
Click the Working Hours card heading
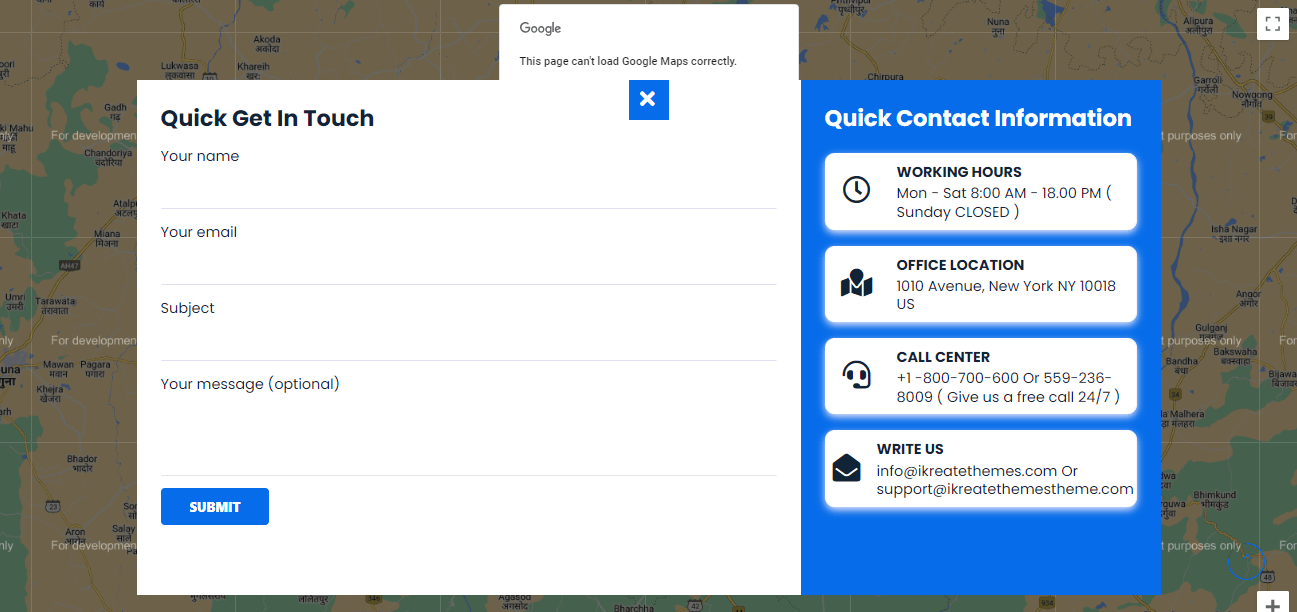(958, 172)
